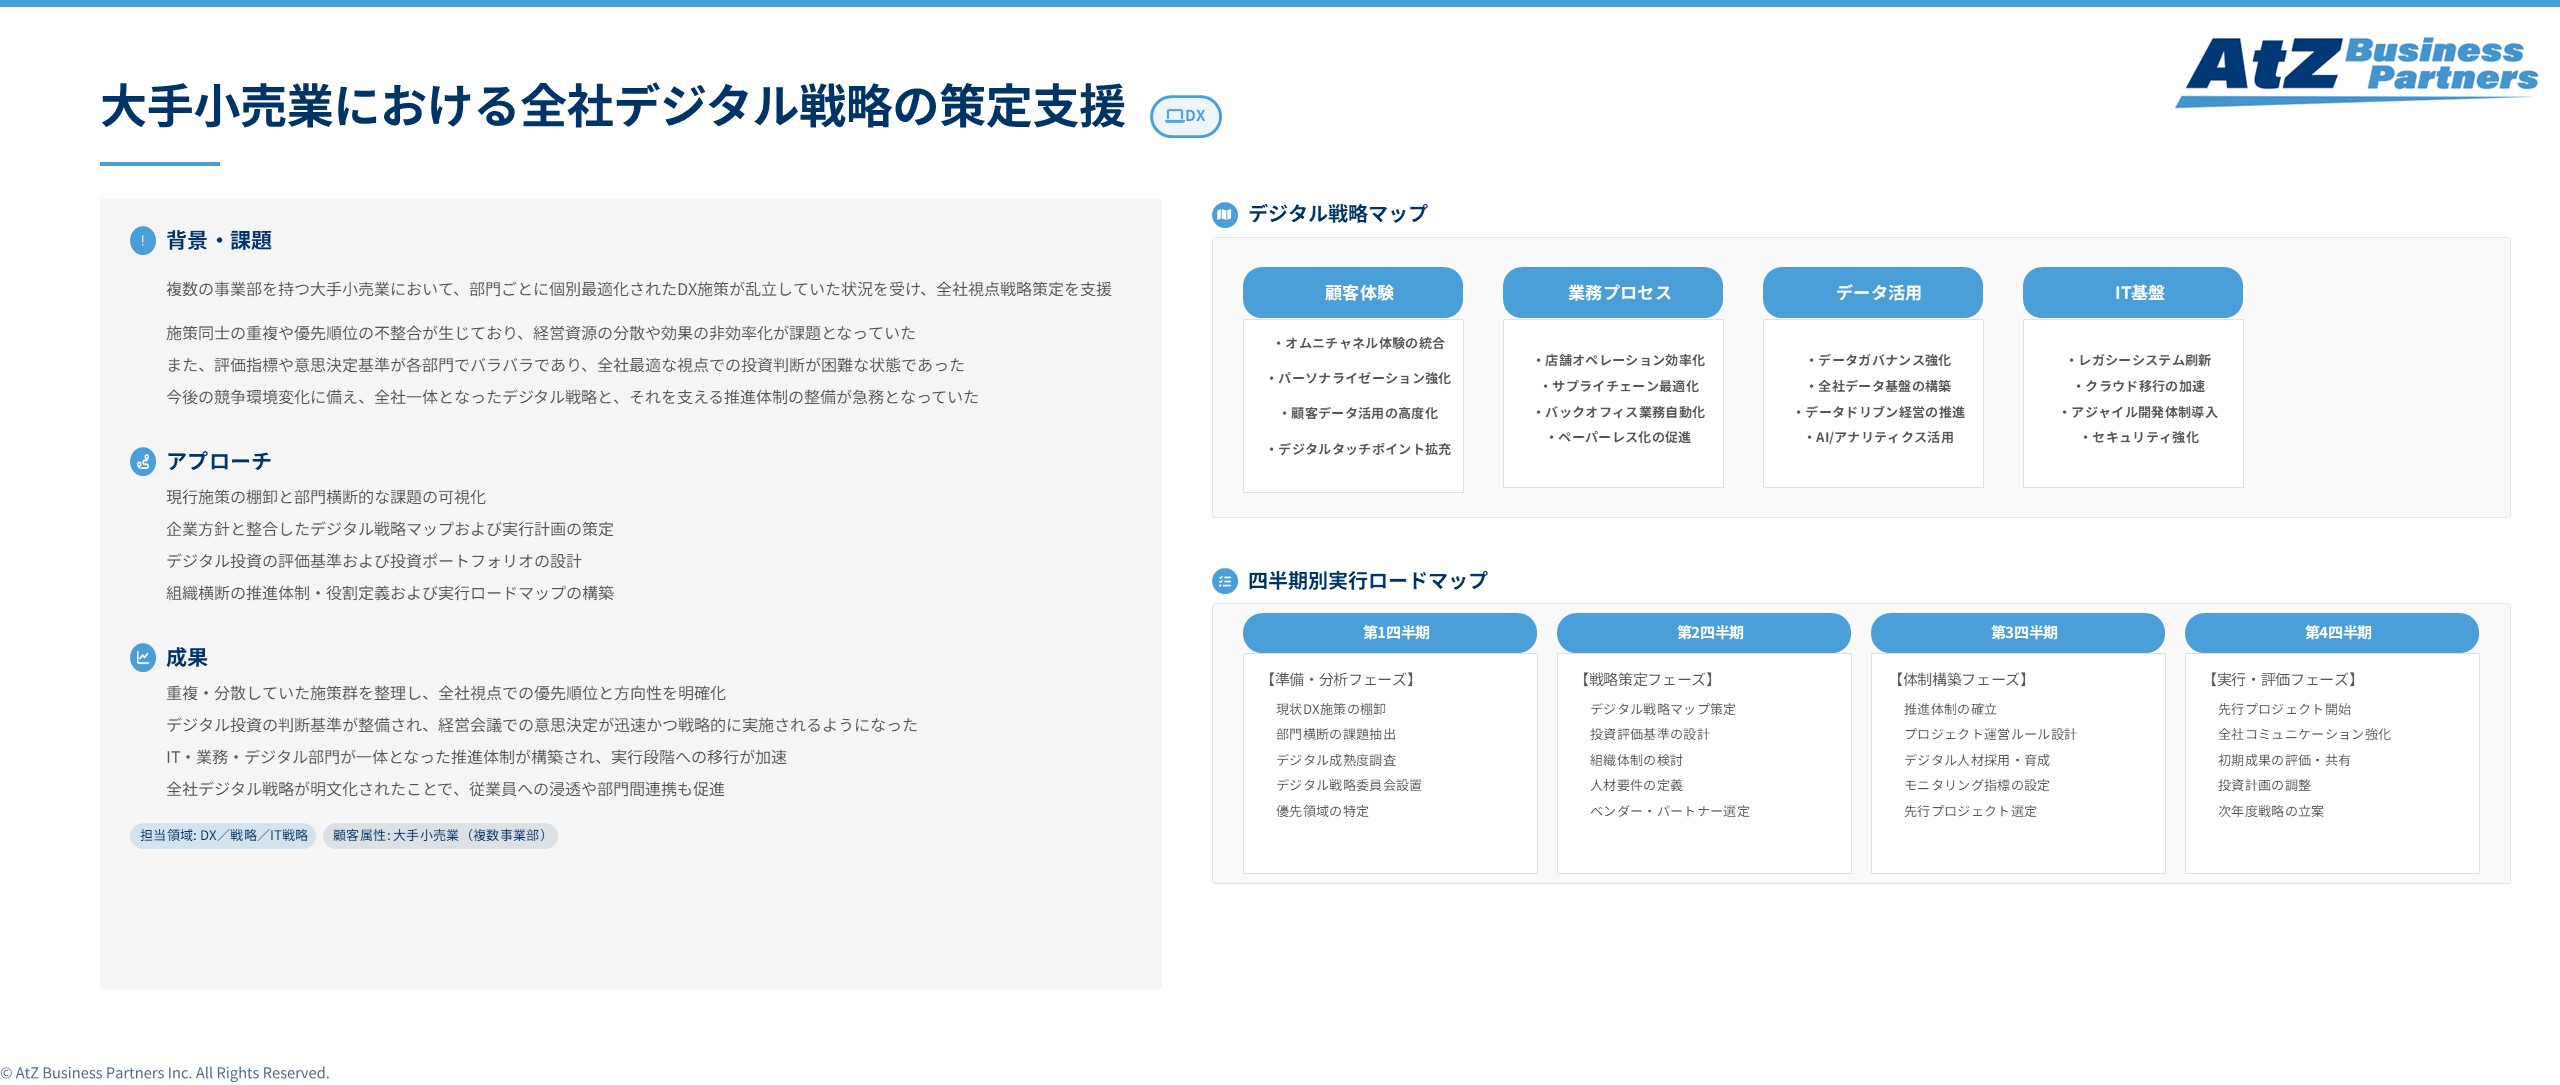This screenshot has width=2560, height=1085.
Task: Click the chart icon beside 成果
Action: [x=142, y=657]
